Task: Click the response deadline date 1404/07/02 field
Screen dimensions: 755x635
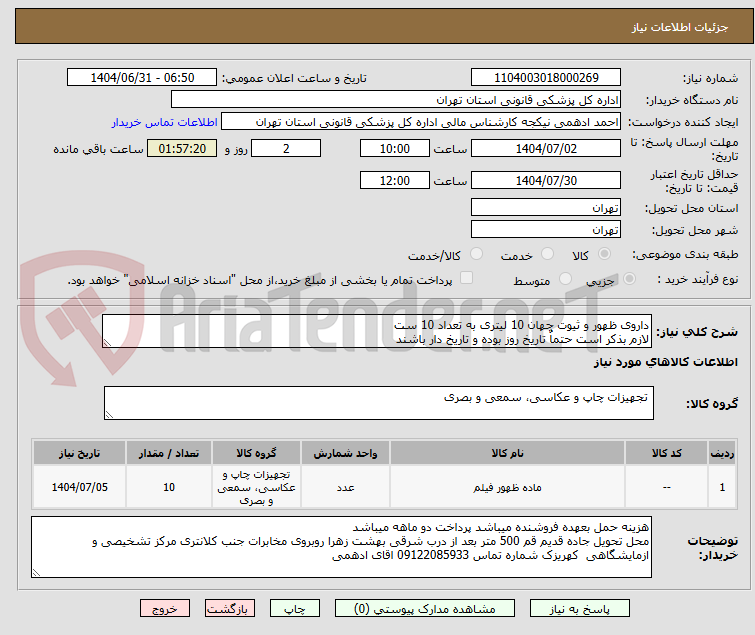Action: (546, 148)
